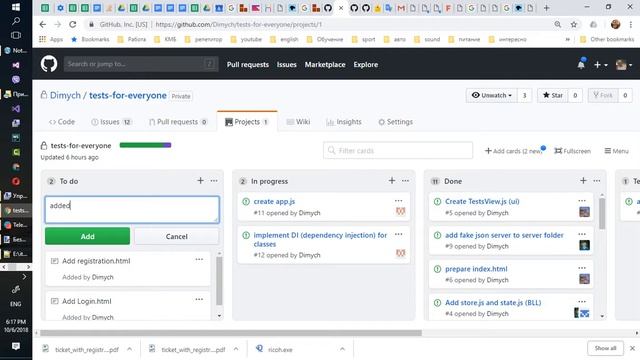
Task: Open the Wiki tab
Action: click(298, 122)
